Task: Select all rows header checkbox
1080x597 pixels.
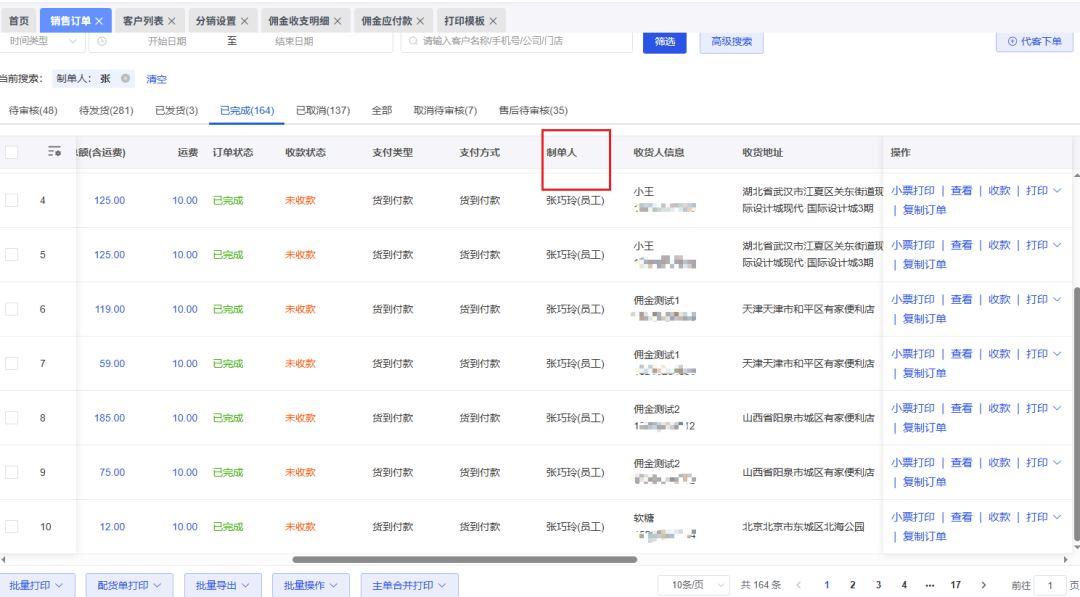Action: 12,152
